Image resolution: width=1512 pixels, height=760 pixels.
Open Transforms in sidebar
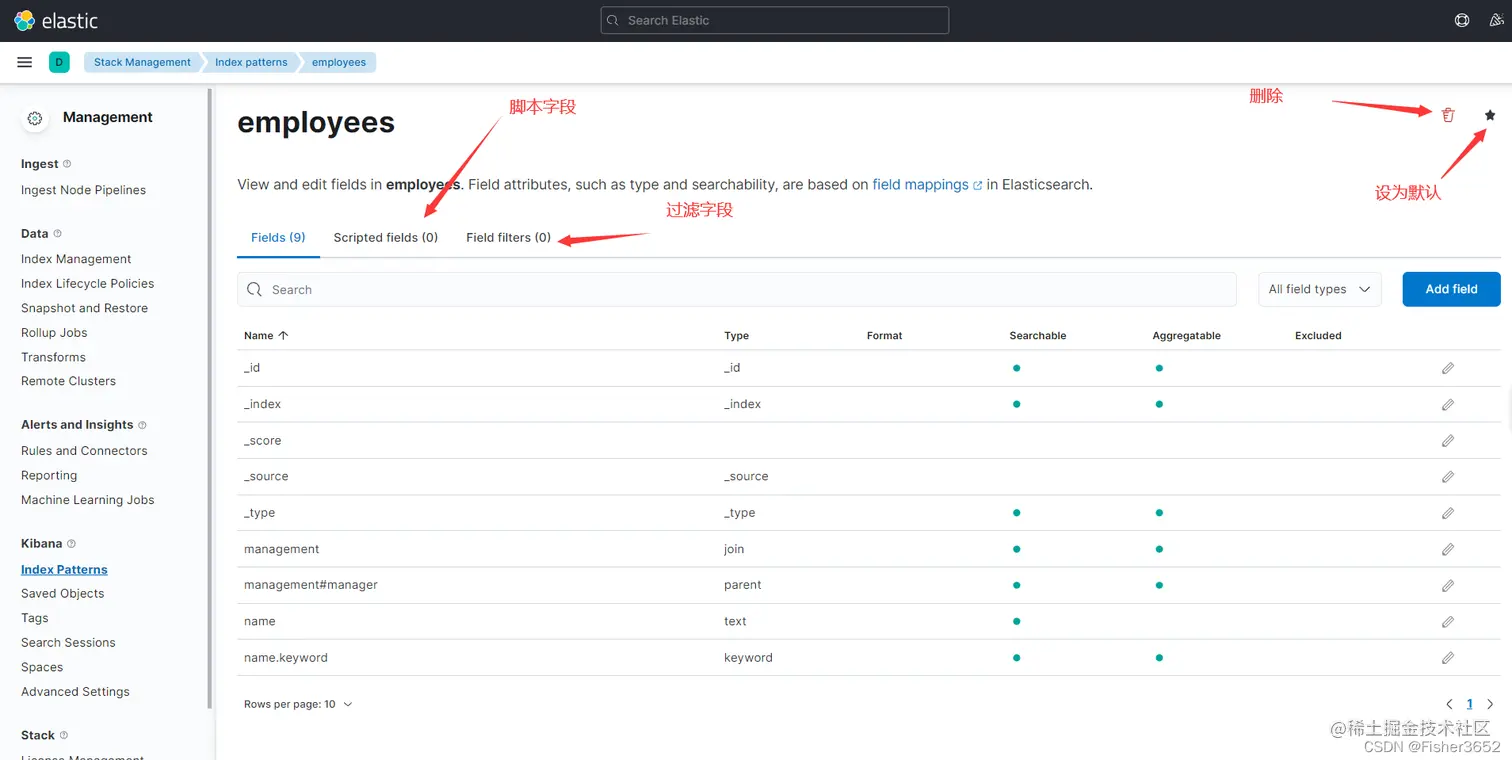click(53, 357)
